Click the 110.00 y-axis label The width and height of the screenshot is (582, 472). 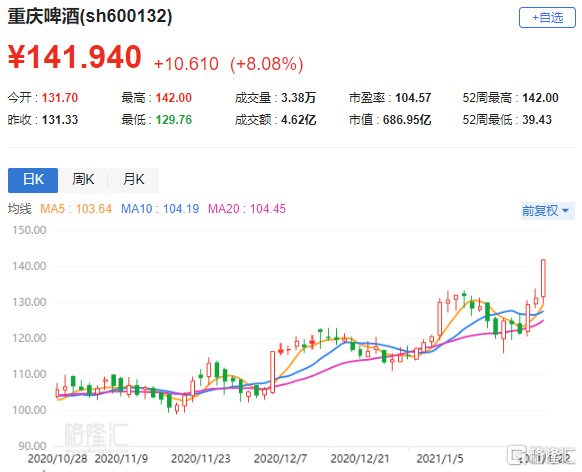click(x=29, y=374)
